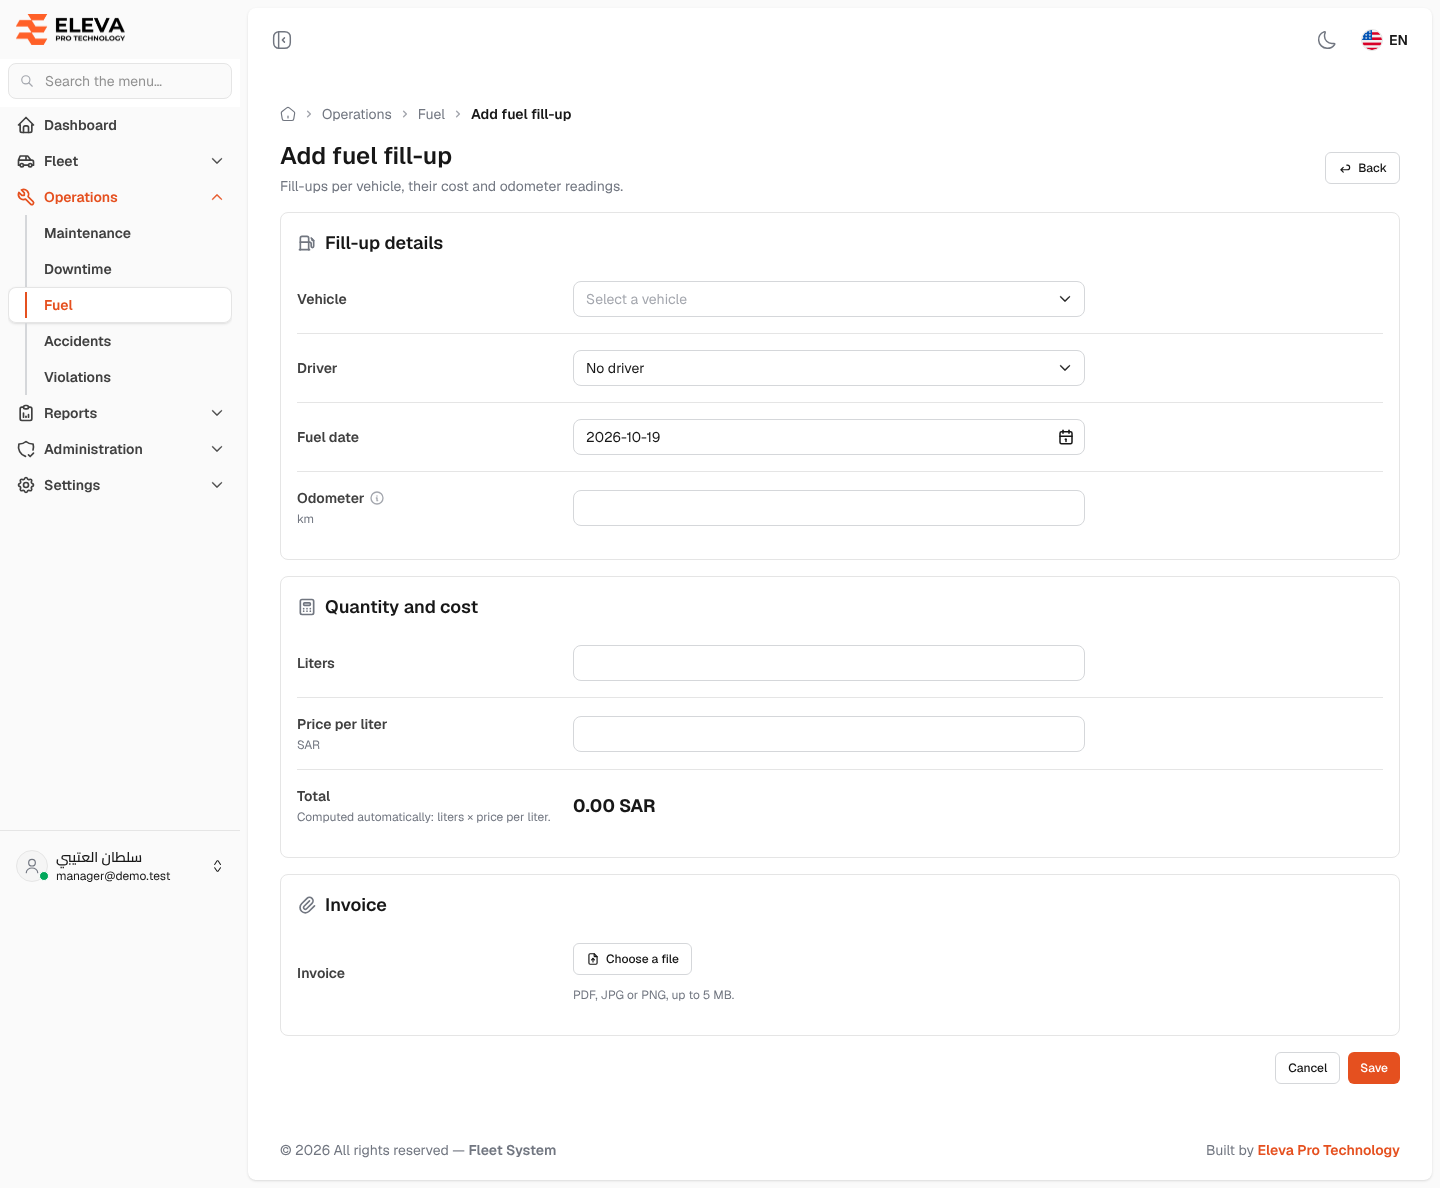Screen dimensions: 1440x1188
Task: Focus the Liters input field
Action: pos(829,663)
